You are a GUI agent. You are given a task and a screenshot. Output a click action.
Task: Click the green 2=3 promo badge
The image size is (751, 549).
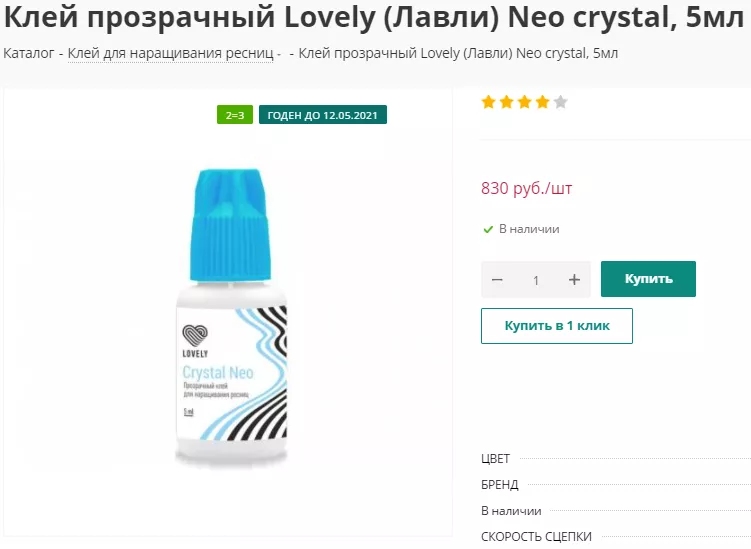[235, 115]
